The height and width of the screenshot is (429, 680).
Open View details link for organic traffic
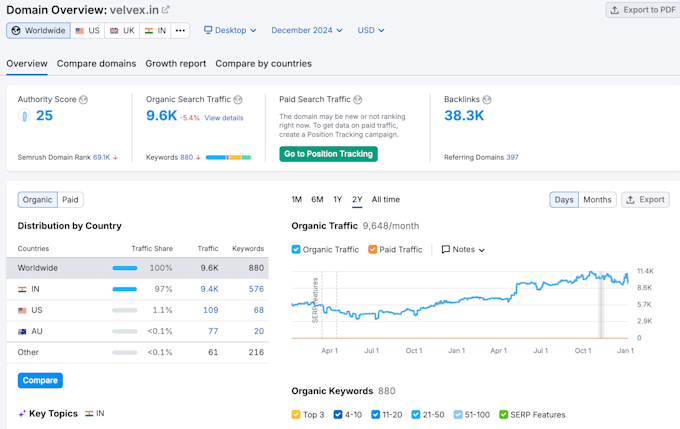coord(224,118)
